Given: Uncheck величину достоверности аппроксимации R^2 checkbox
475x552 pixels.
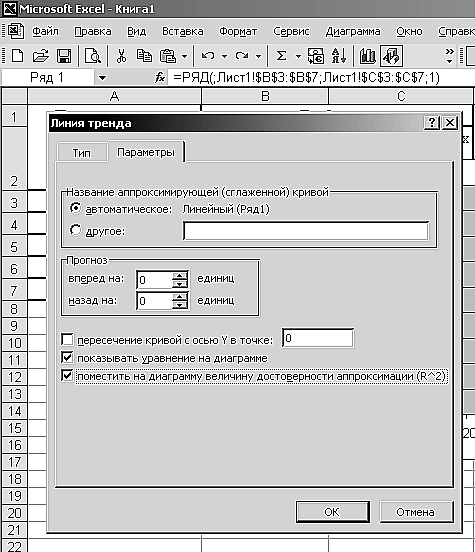Looking at the screenshot, I should pyautogui.click(x=67, y=376).
